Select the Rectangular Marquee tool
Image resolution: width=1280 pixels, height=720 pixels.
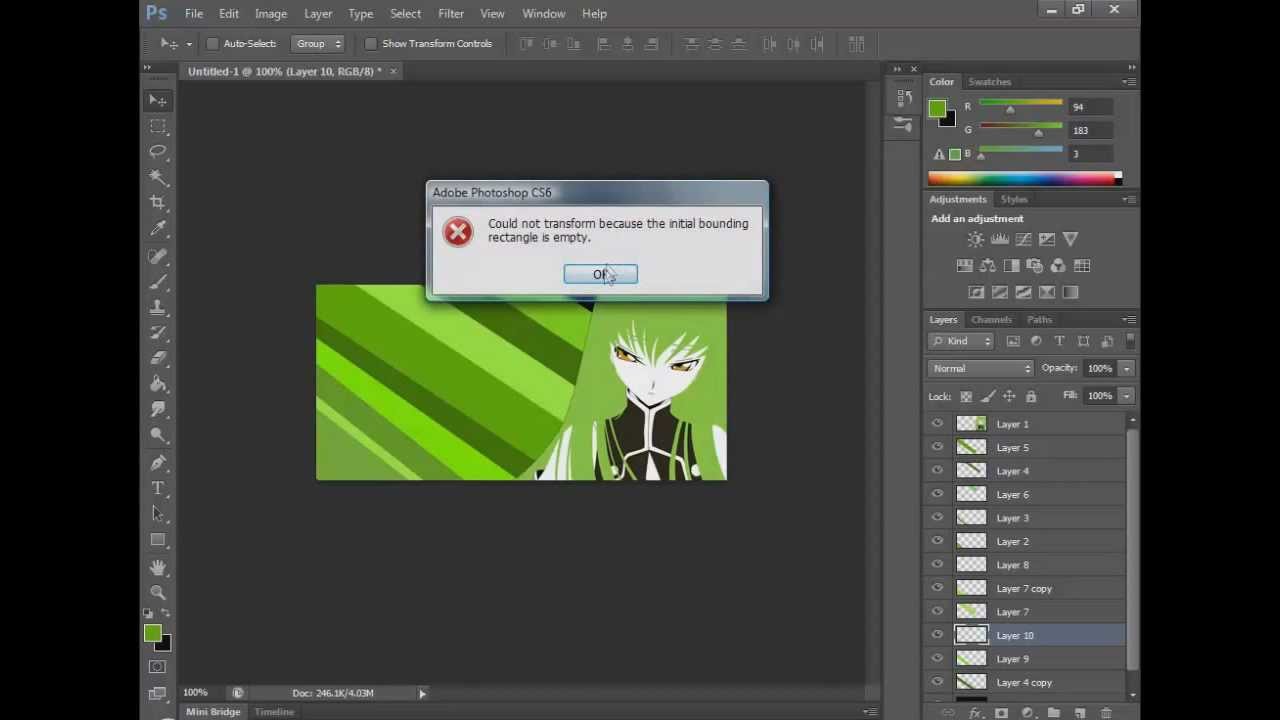[x=158, y=126]
